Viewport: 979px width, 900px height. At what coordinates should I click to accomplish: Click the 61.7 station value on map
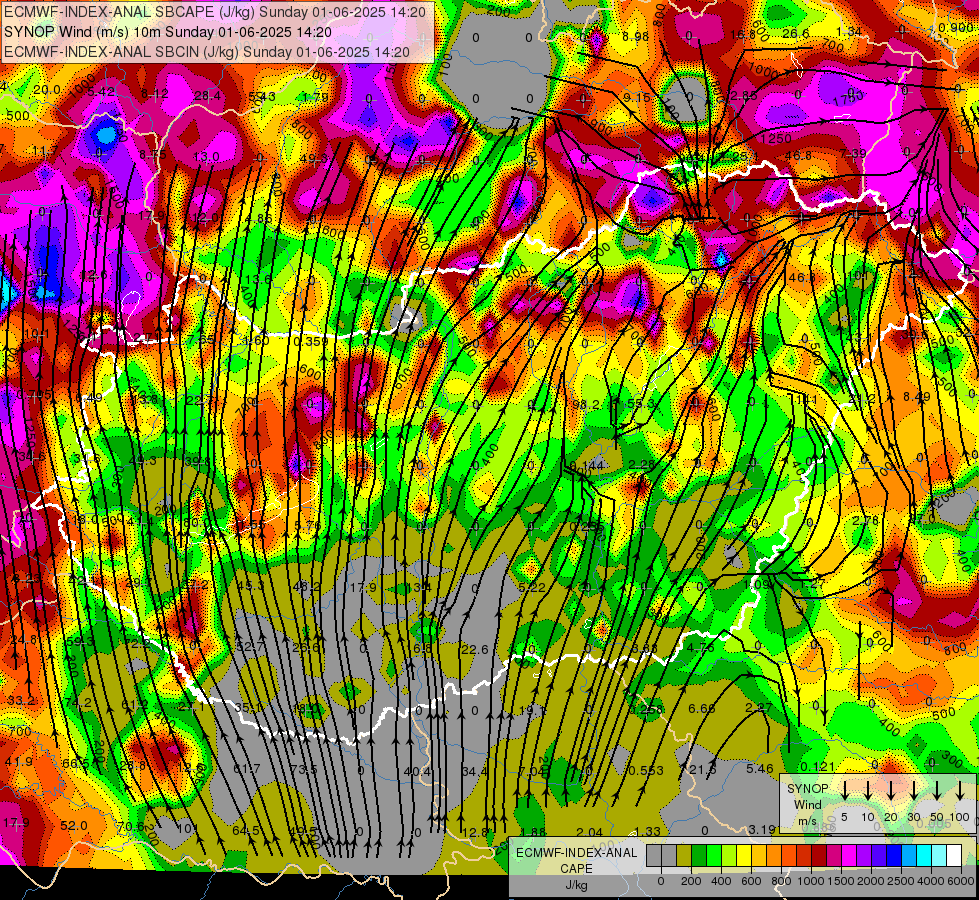pyautogui.click(x=247, y=768)
